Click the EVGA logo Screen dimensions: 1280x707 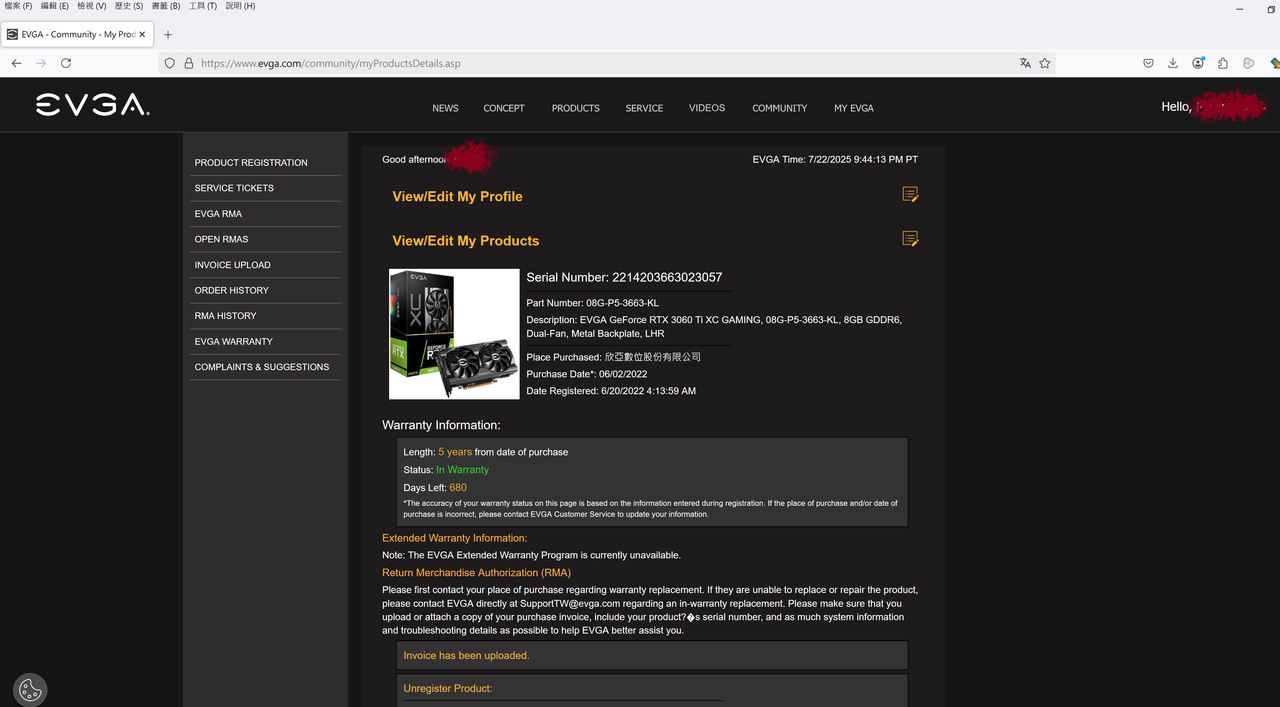coord(93,105)
